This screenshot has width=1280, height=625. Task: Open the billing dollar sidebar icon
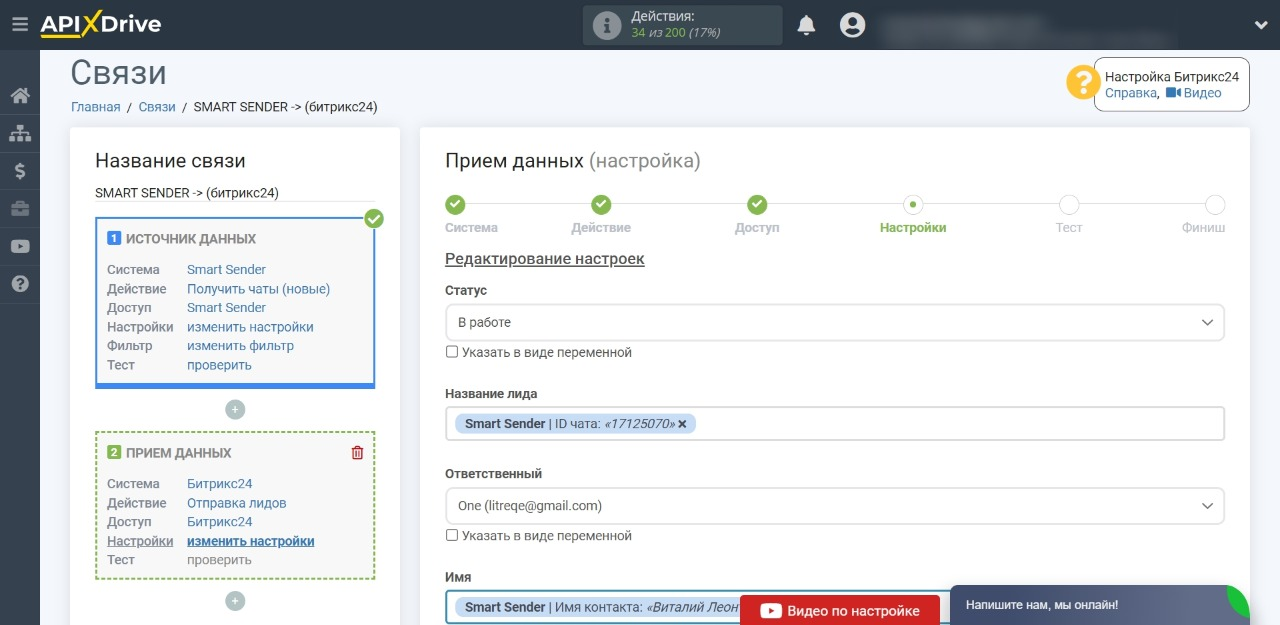coord(19,171)
